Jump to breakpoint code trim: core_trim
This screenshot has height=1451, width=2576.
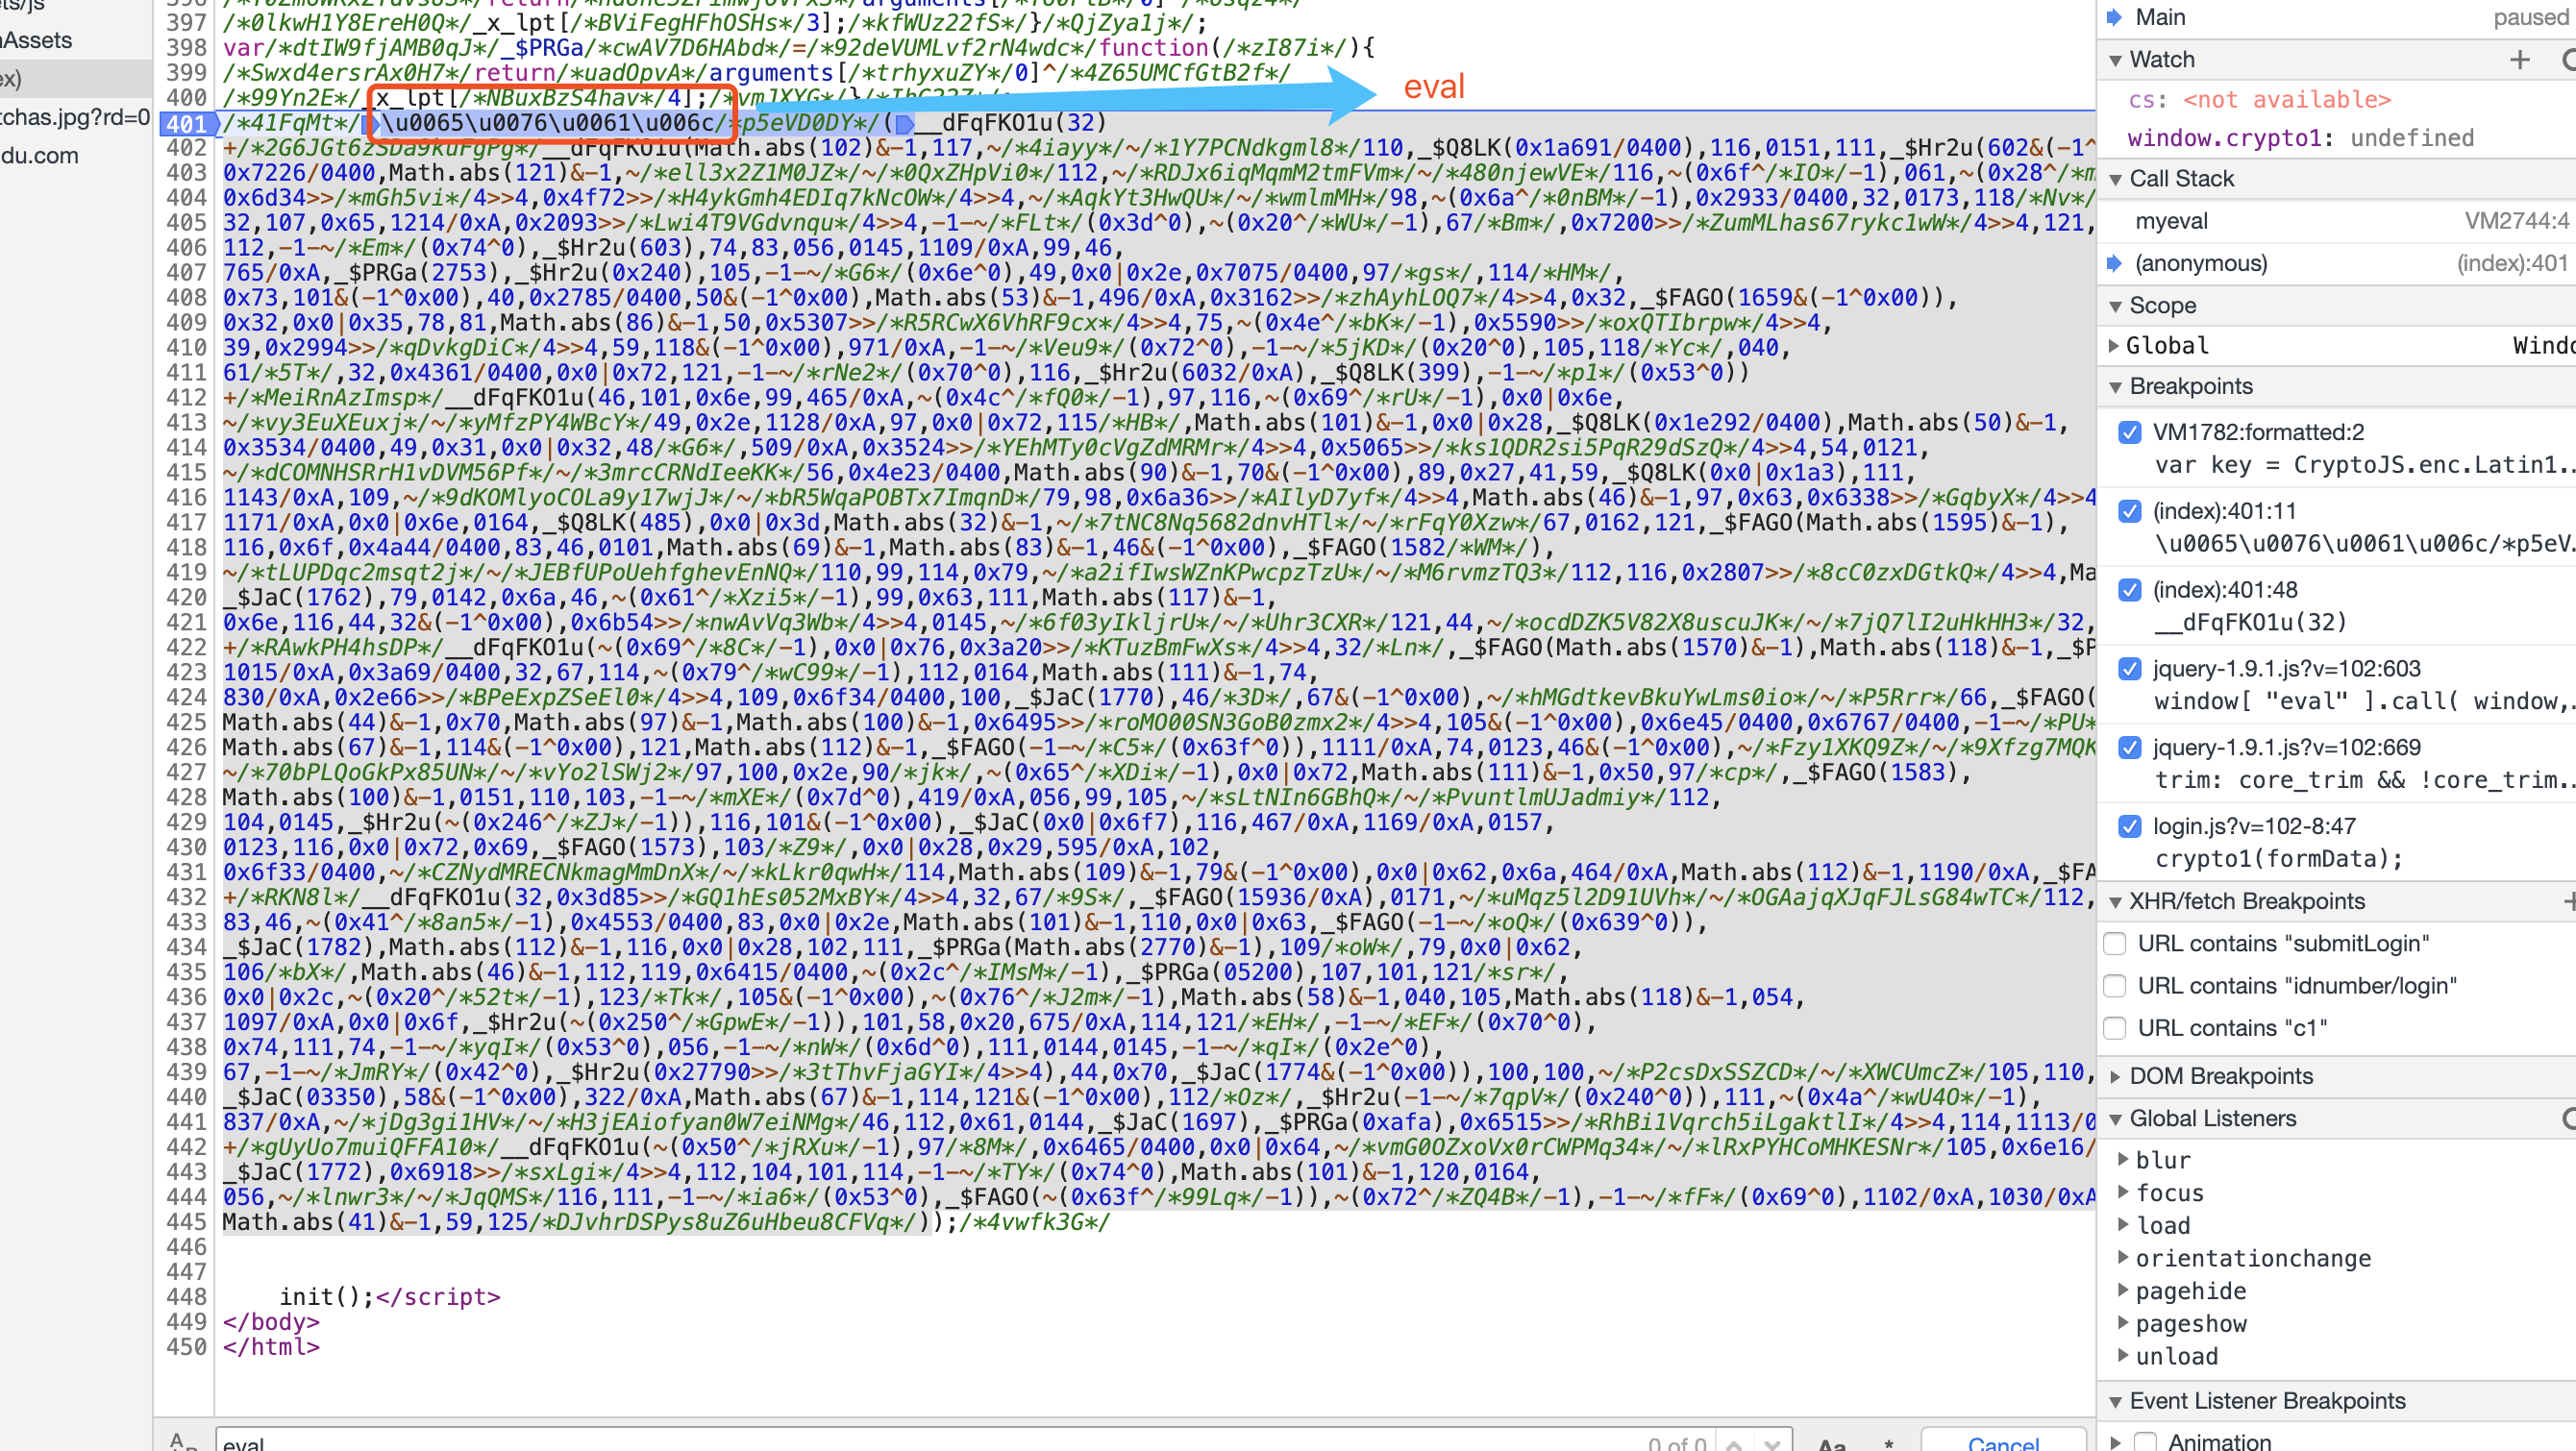pos(2364,780)
